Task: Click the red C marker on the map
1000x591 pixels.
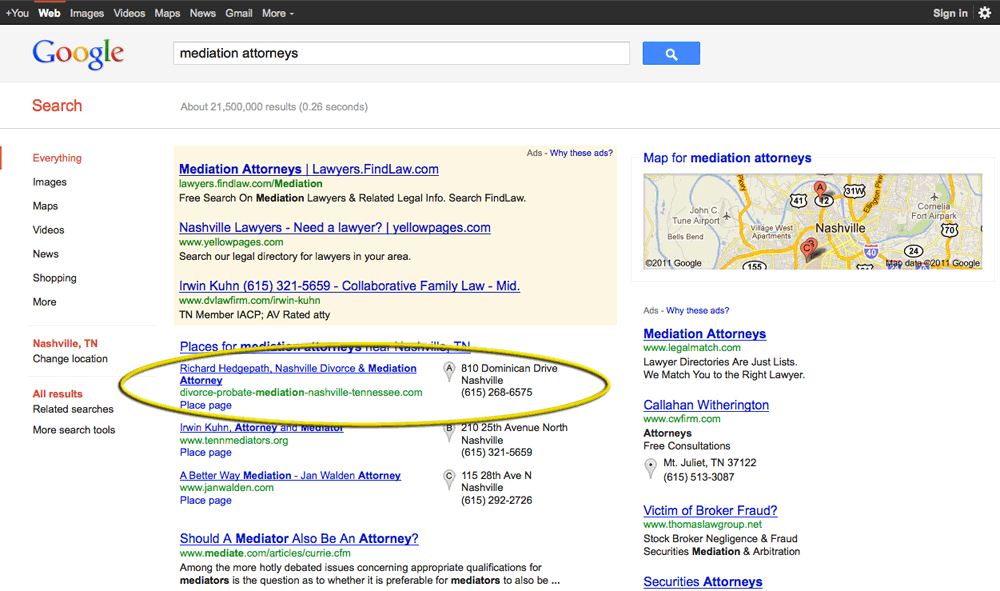Action: coord(809,247)
